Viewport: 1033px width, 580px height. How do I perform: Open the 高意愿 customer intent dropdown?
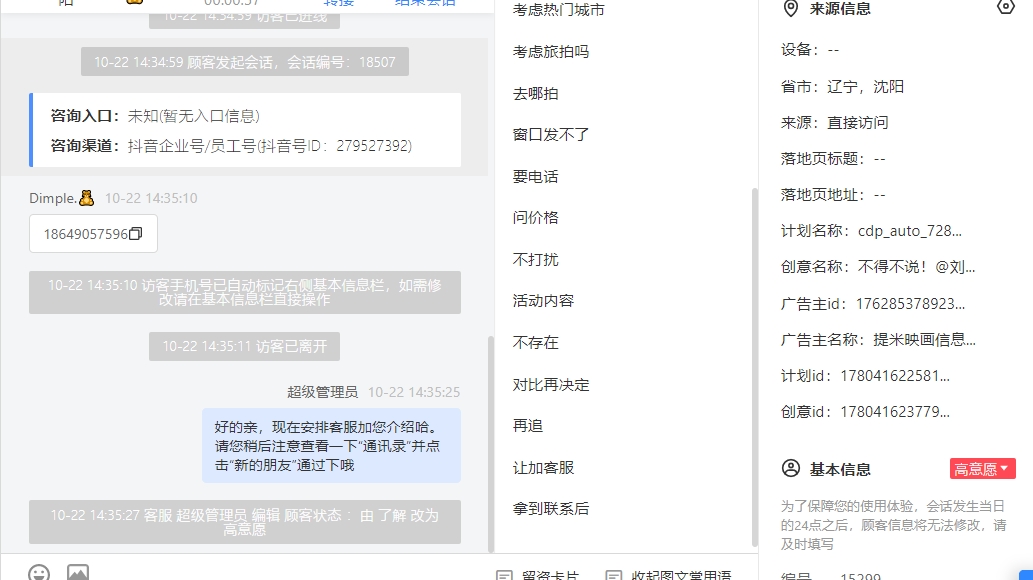982,469
